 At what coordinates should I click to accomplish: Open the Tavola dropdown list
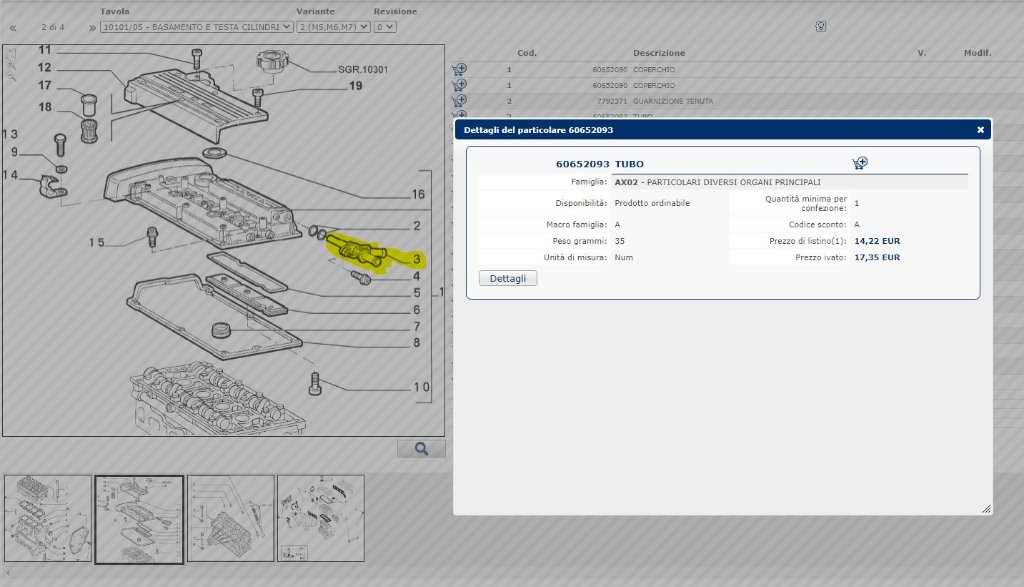click(x=197, y=27)
